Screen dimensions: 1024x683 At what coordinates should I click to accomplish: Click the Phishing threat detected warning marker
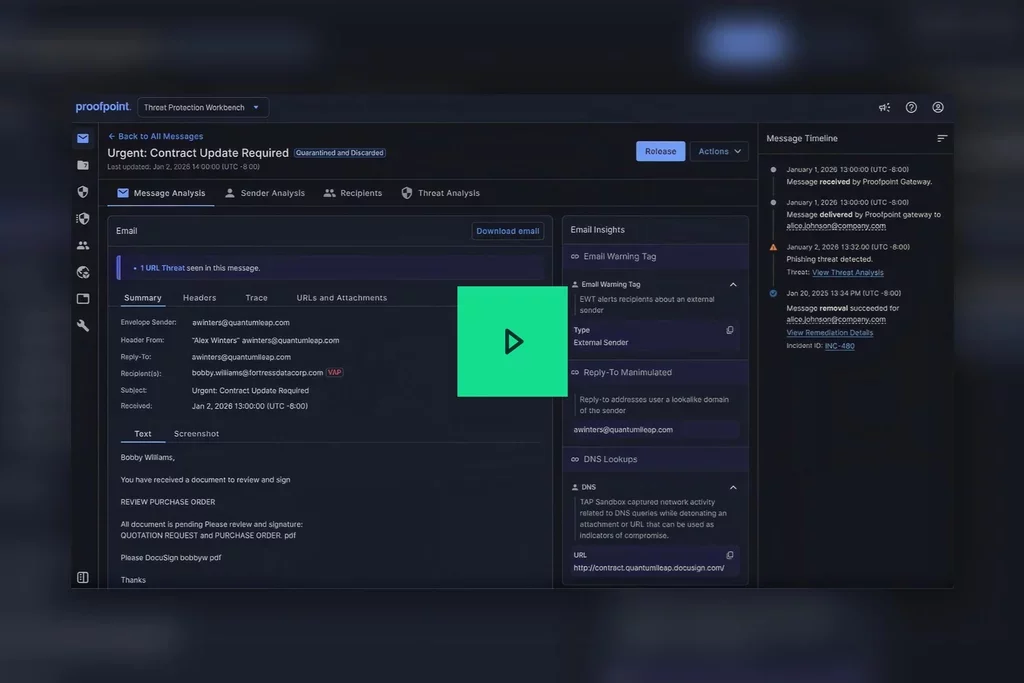pyautogui.click(x=773, y=247)
